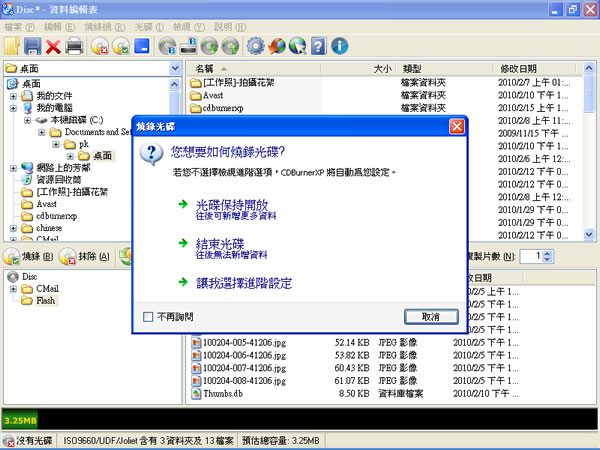The width and height of the screenshot is (600, 450).
Task: Select 讓我選擇進階設定 option
Action: pyautogui.click(x=244, y=283)
